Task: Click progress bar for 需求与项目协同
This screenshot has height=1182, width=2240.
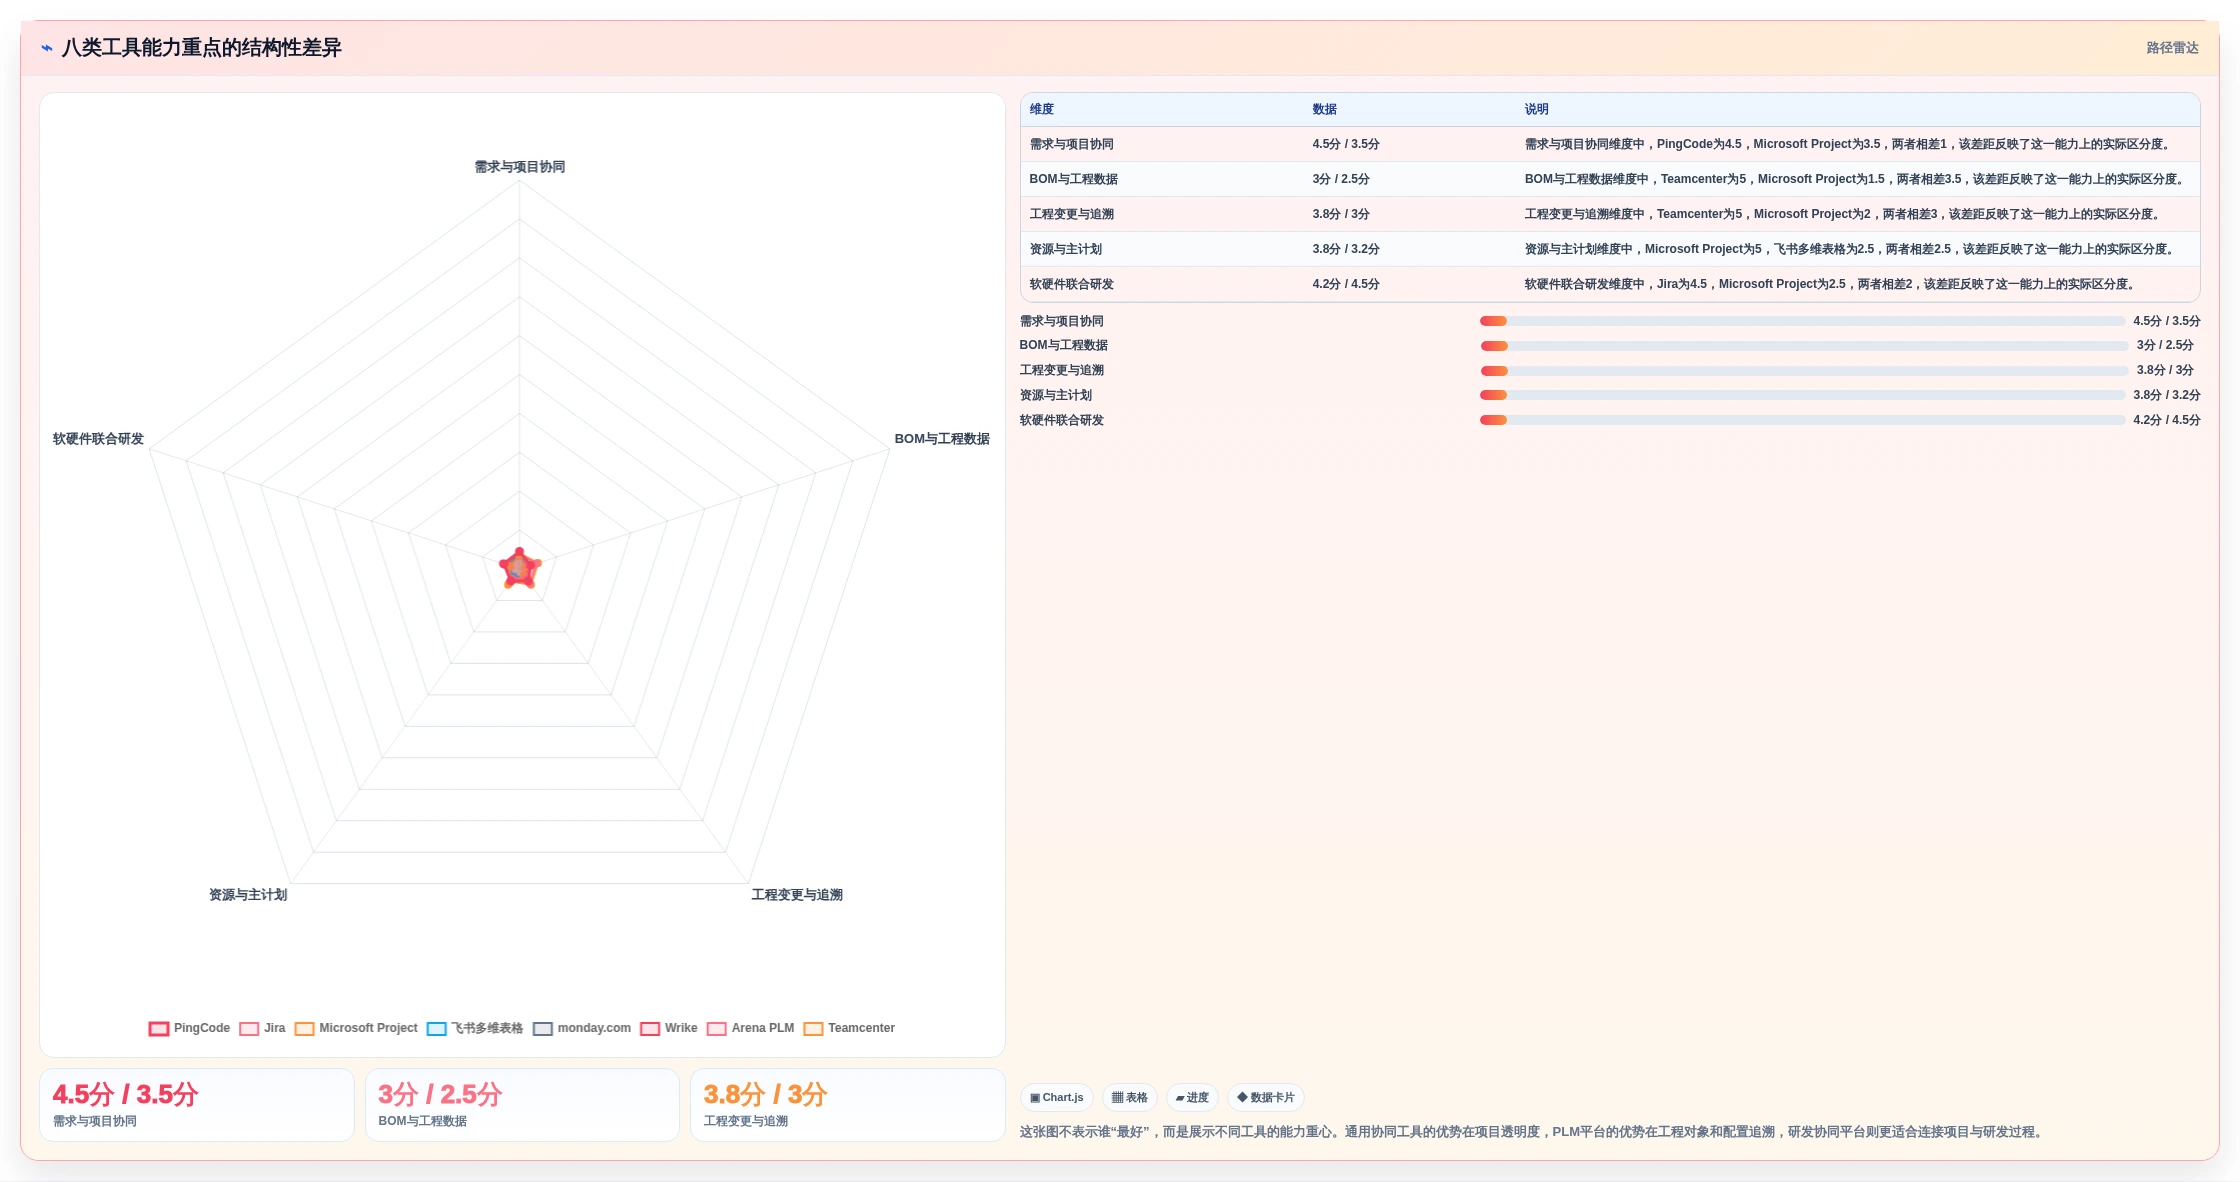Action: pyautogui.click(x=1803, y=321)
